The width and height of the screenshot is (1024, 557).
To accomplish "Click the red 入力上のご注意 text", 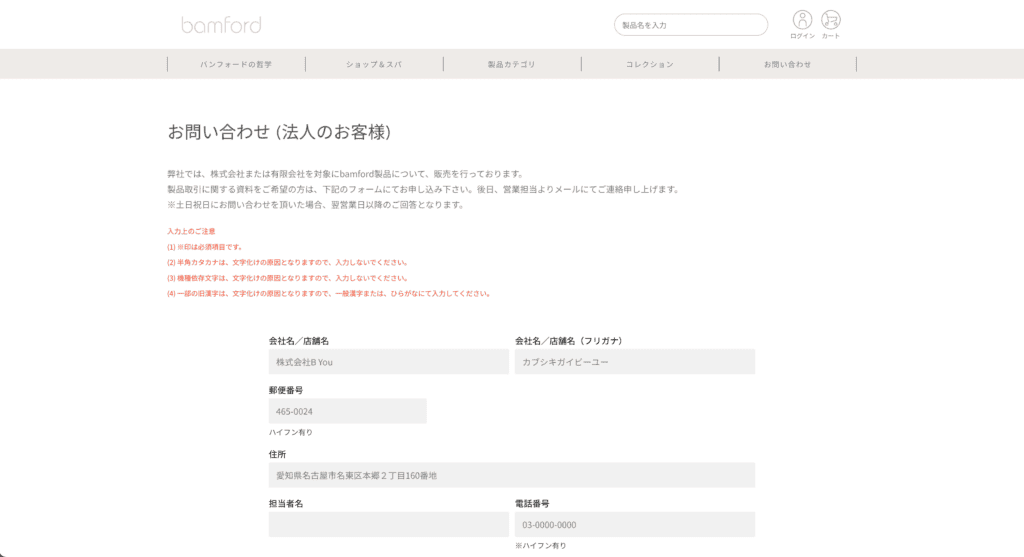I will point(191,231).
